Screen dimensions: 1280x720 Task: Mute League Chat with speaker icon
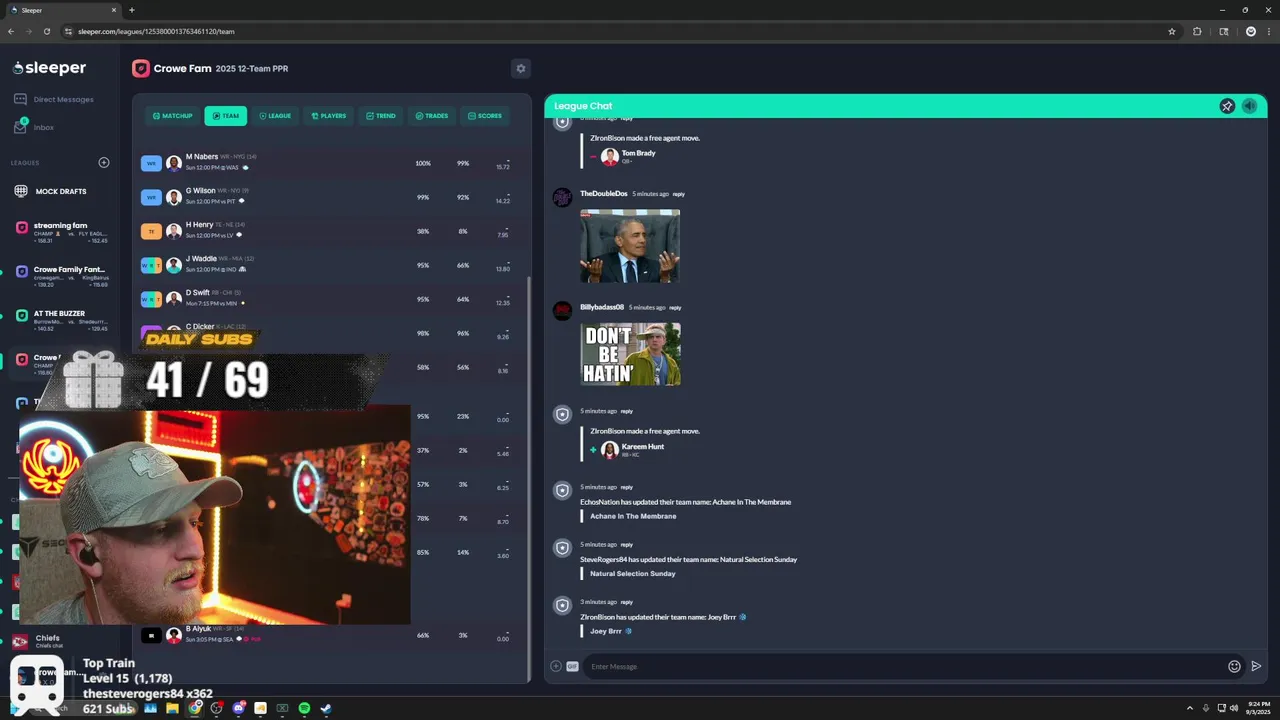click(1249, 106)
